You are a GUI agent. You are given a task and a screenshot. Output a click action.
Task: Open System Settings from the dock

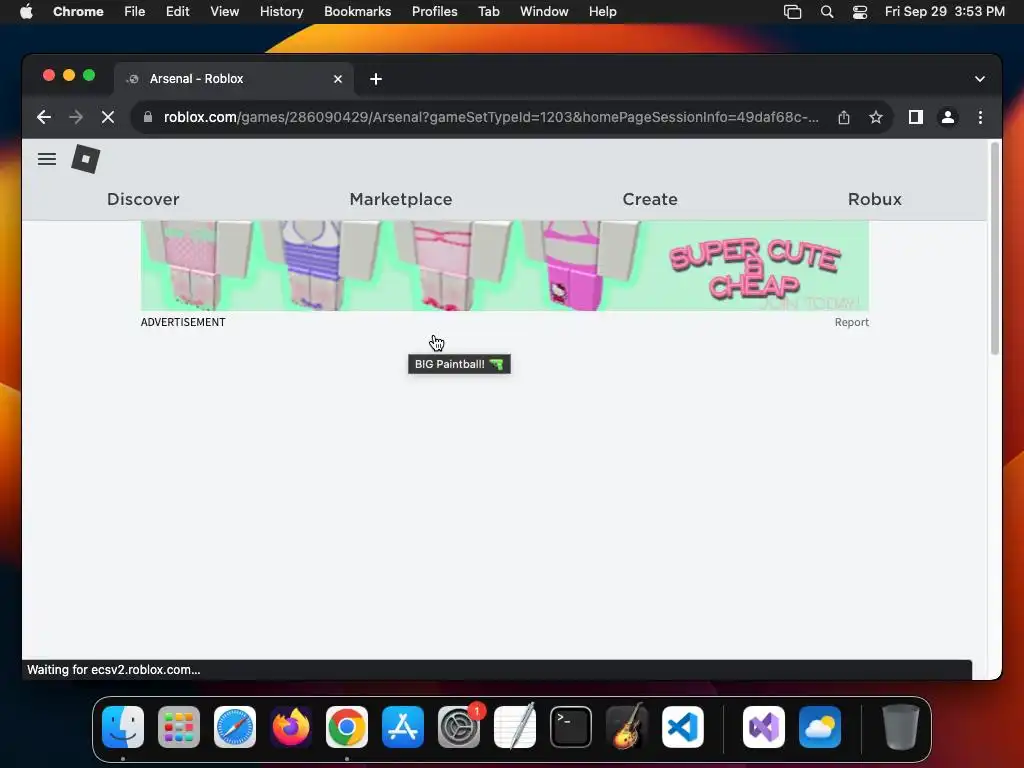459,727
